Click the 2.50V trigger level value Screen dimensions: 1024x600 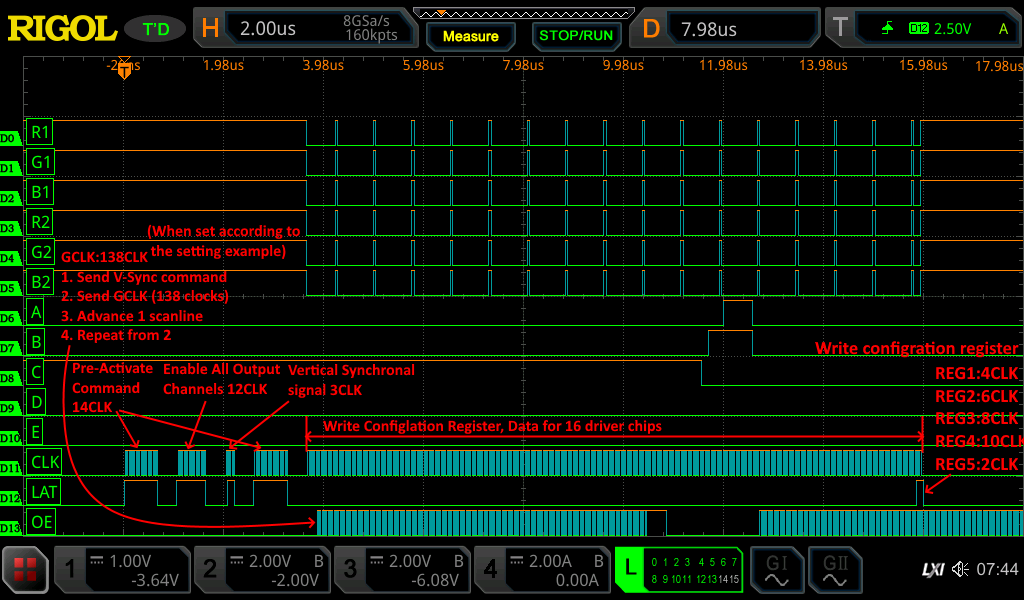pyautogui.click(x=952, y=29)
